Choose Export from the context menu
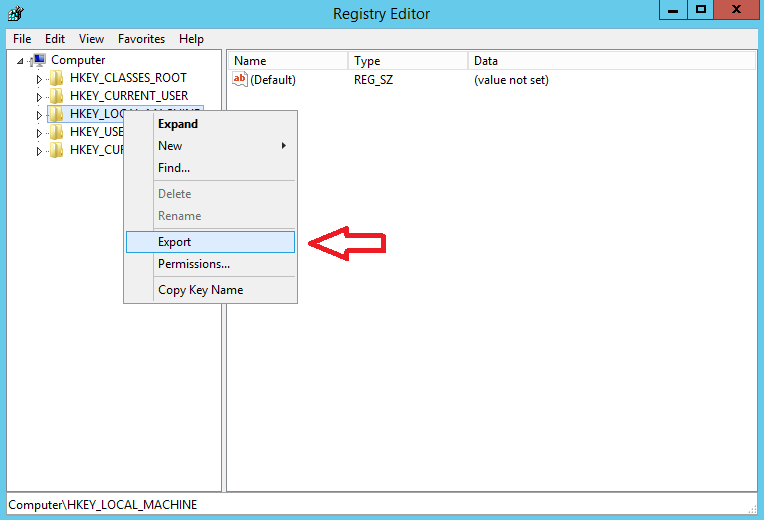Viewport: 764px width, 520px height. pyautogui.click(x=175, y=242)
